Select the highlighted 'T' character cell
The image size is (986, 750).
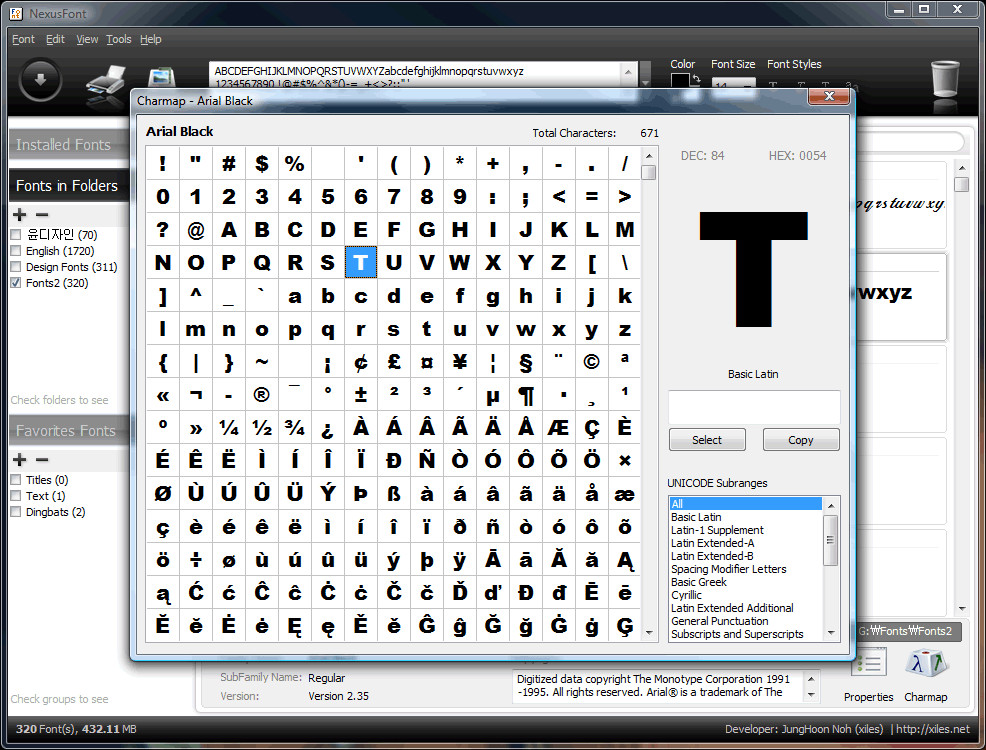click(361, 262)
